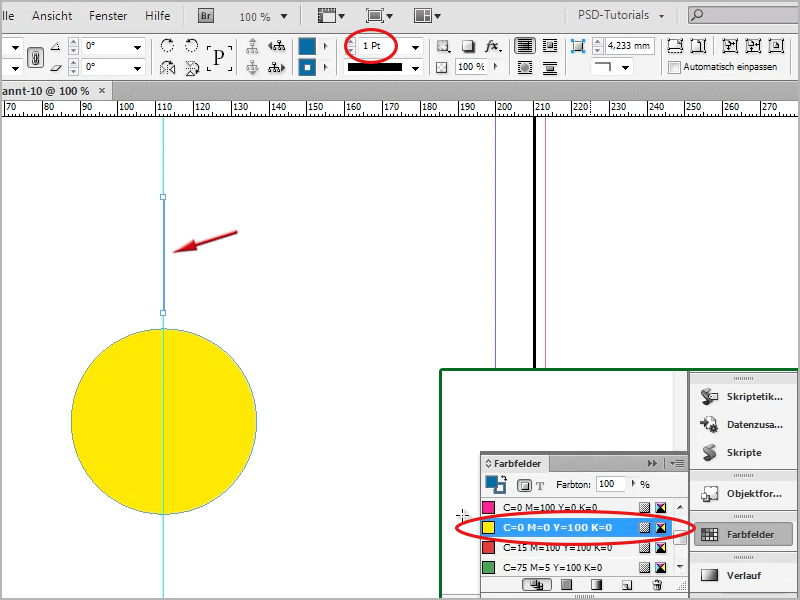Screen dimensions: 800x600
Task: Open the fx effects menu icon
Action: tap(493, 46)
